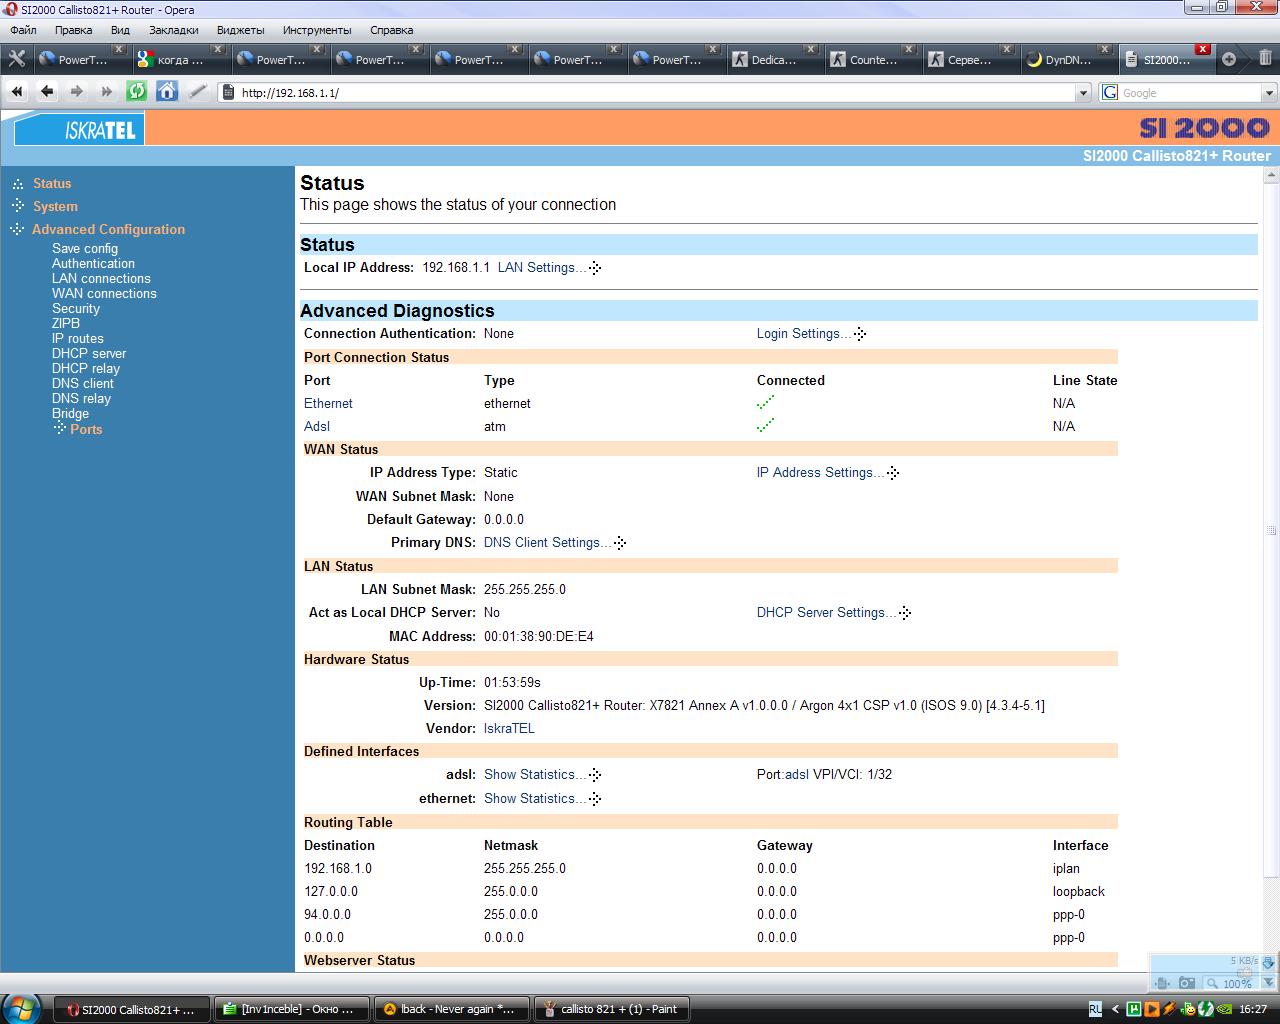
Task: Open the search engine dropdown arrow
Action: click(x=1269, y=93)
